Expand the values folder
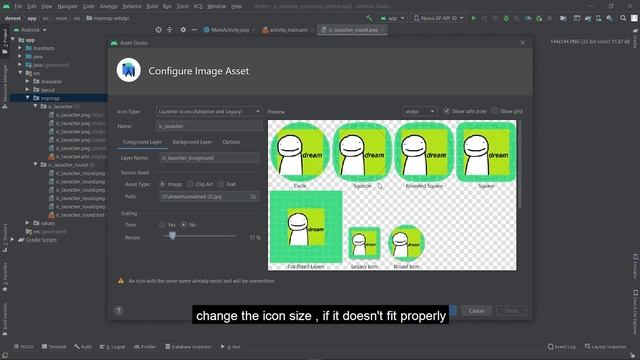640x360 pixels. [28, 223]
